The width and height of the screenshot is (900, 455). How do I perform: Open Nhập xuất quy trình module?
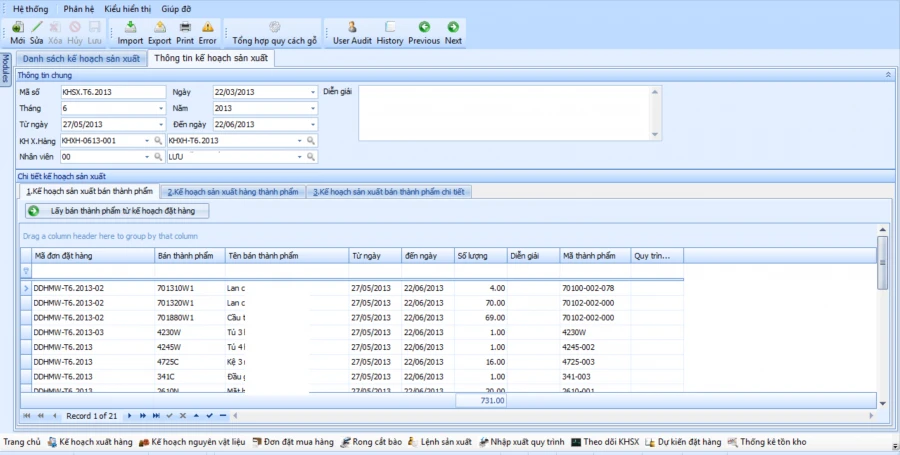coord(522,442)
